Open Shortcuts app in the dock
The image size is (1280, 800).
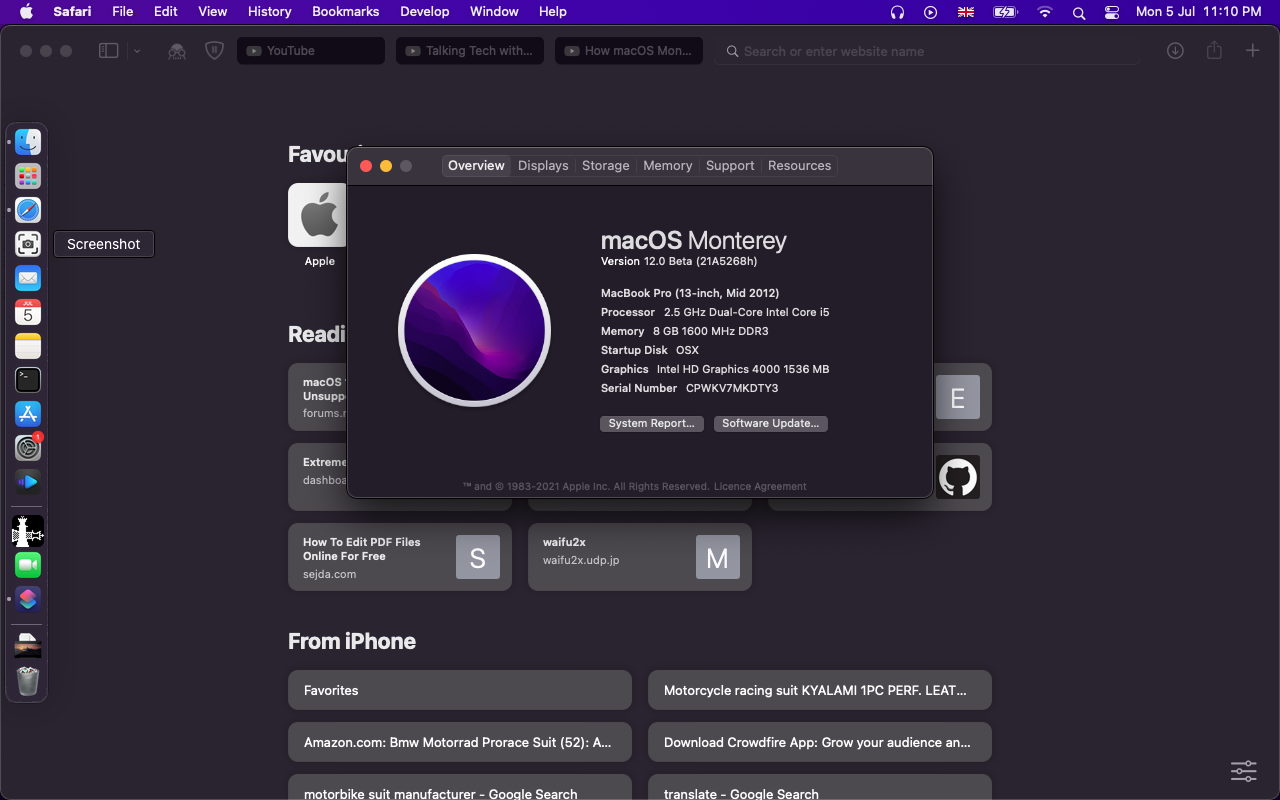pyautogui.click(x=28, y=599)
